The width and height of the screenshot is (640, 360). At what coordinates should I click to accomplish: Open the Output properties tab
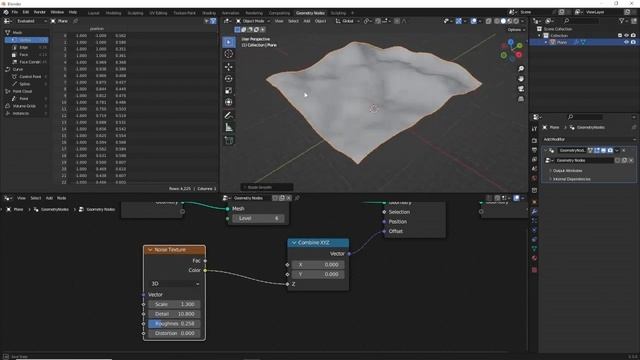534,150
